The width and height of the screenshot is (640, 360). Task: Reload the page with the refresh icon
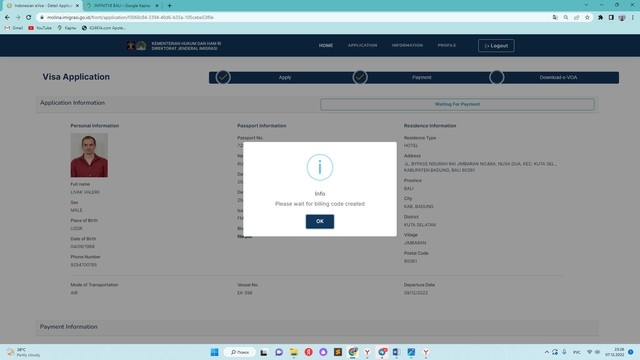click(29, 18)
